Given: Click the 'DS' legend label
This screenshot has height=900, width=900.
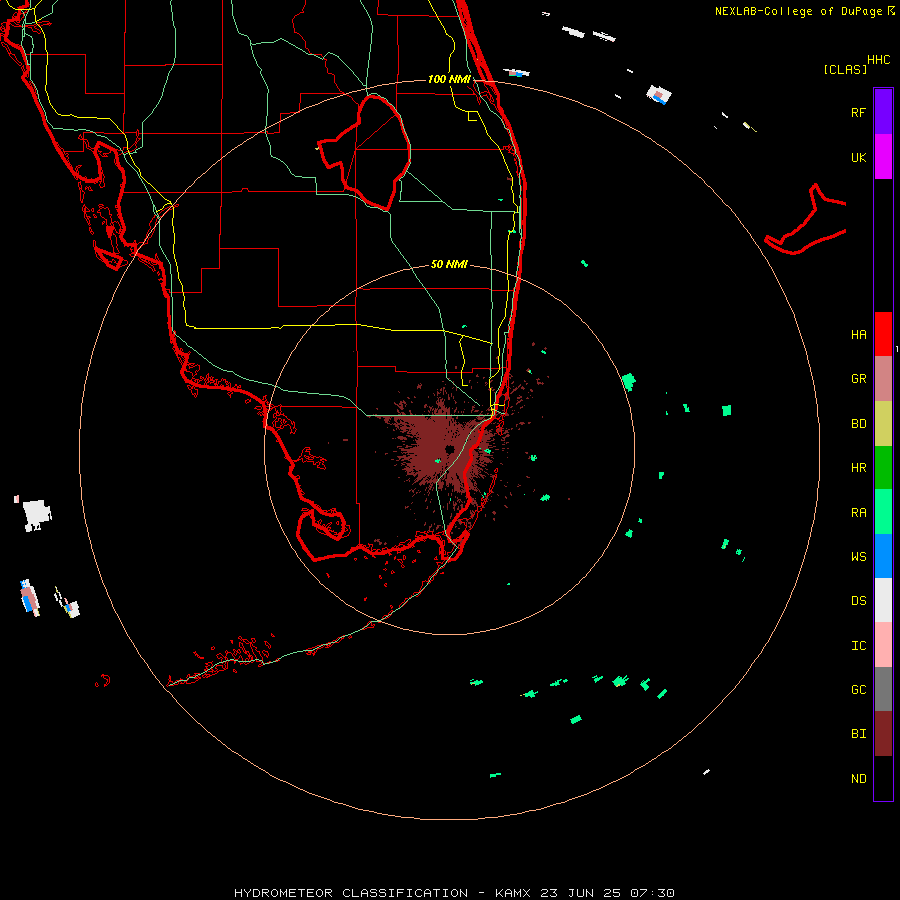Looking at the screenshot, I should [858, 601].
